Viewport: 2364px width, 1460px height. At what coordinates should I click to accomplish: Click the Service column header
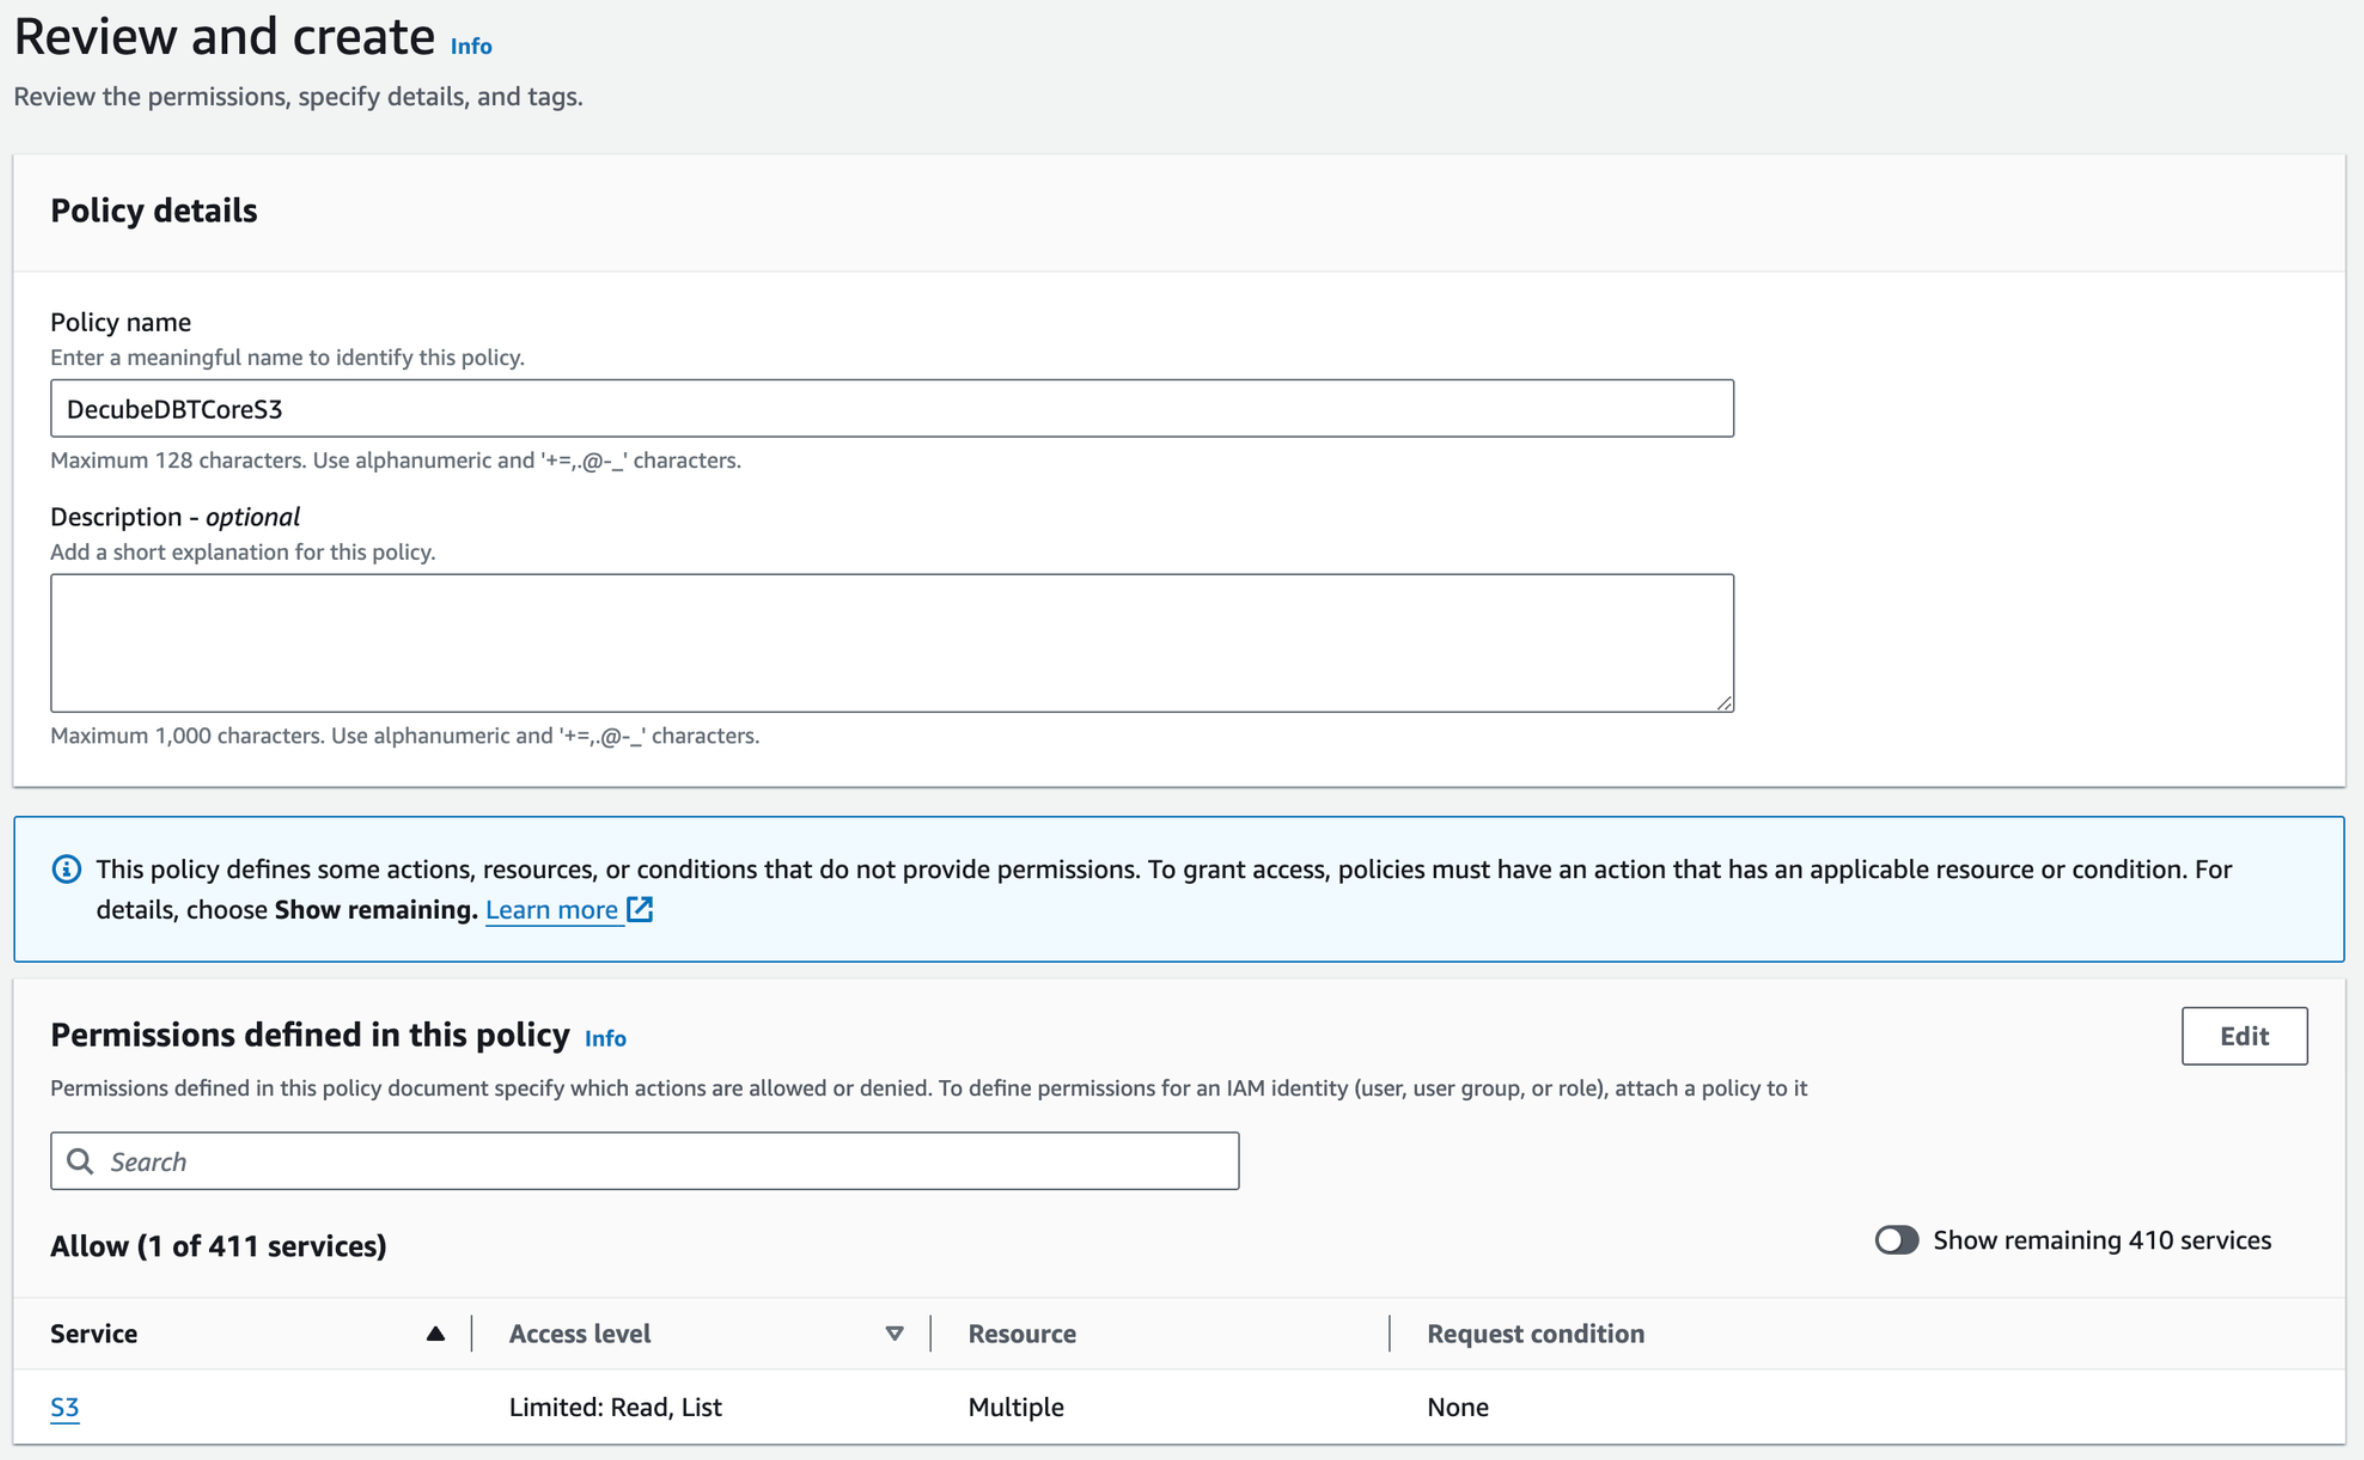[94, 1333]
